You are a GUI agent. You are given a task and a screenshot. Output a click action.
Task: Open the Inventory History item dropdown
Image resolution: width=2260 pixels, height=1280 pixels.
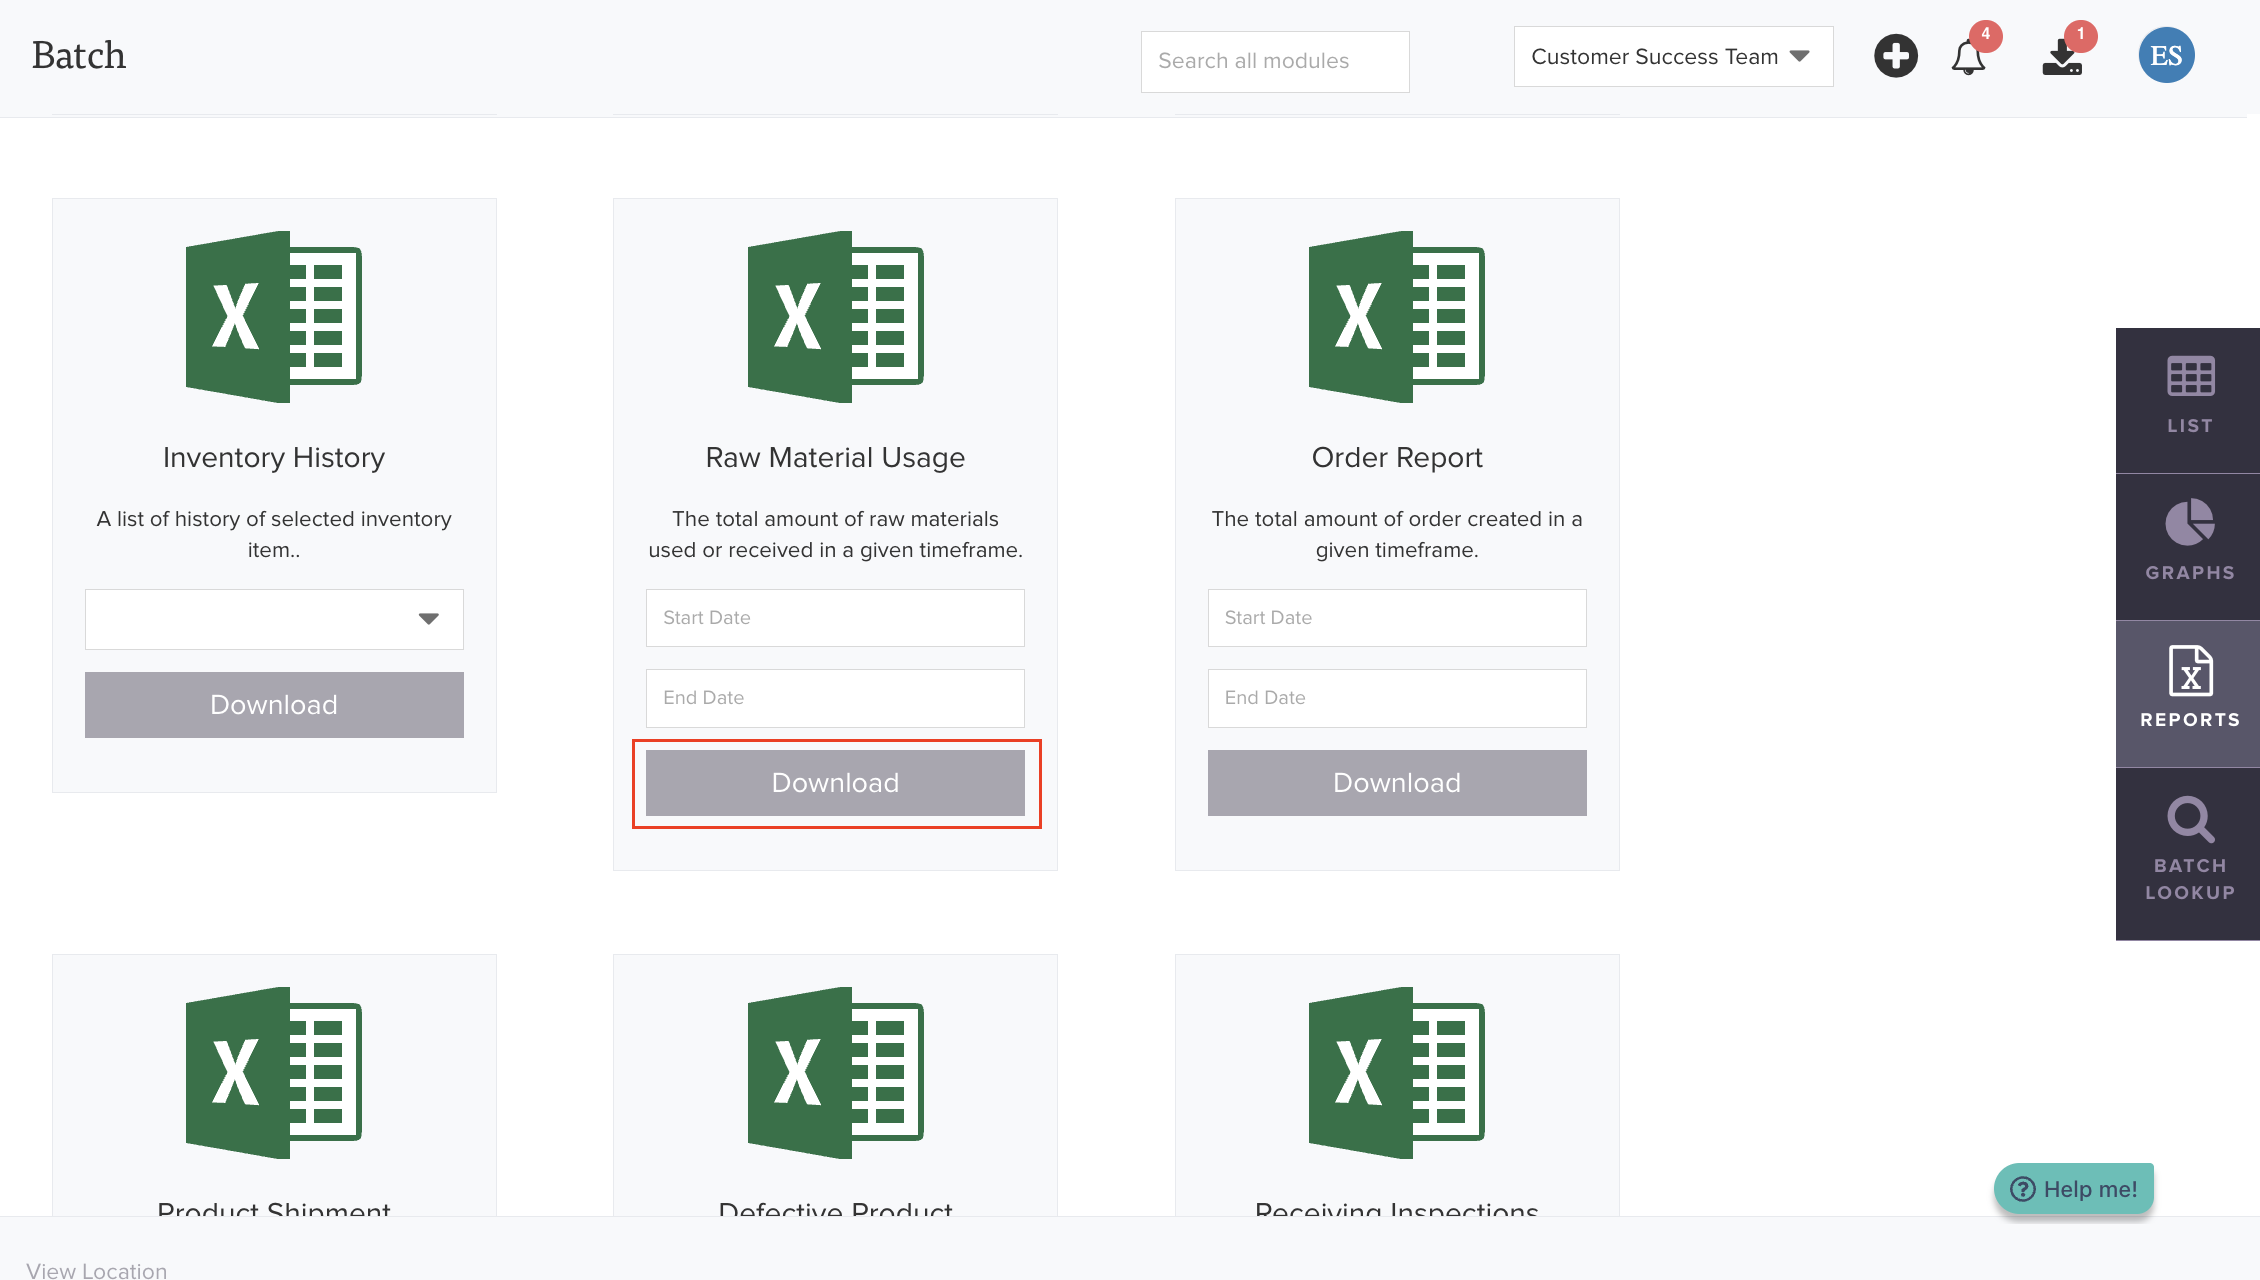pyautogui.click(x=274, y=619)
